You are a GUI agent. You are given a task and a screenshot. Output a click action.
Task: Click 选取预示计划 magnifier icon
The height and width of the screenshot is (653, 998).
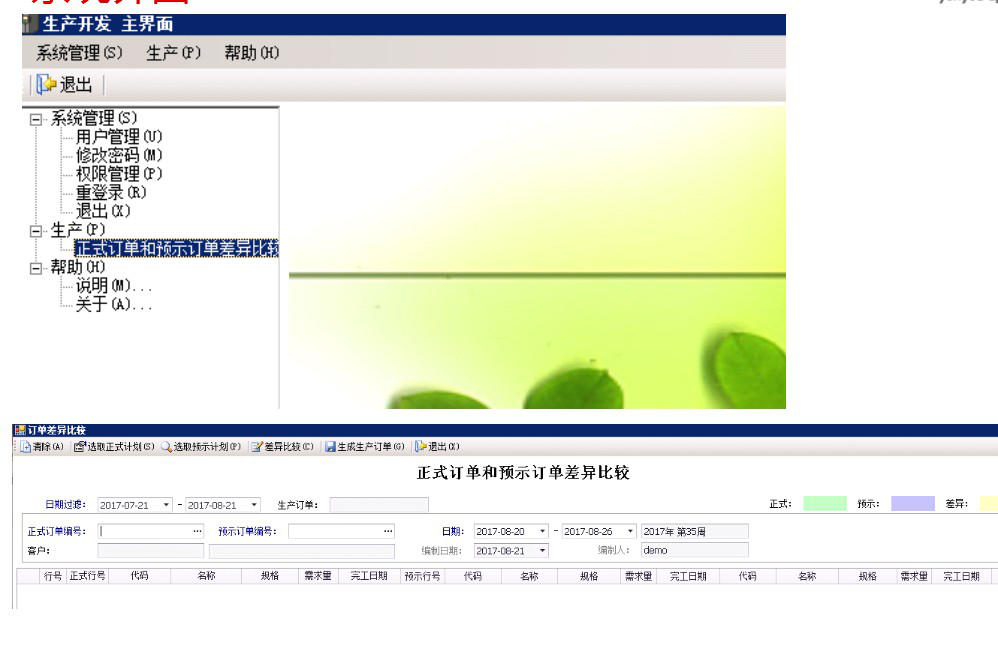coord(166,447)
